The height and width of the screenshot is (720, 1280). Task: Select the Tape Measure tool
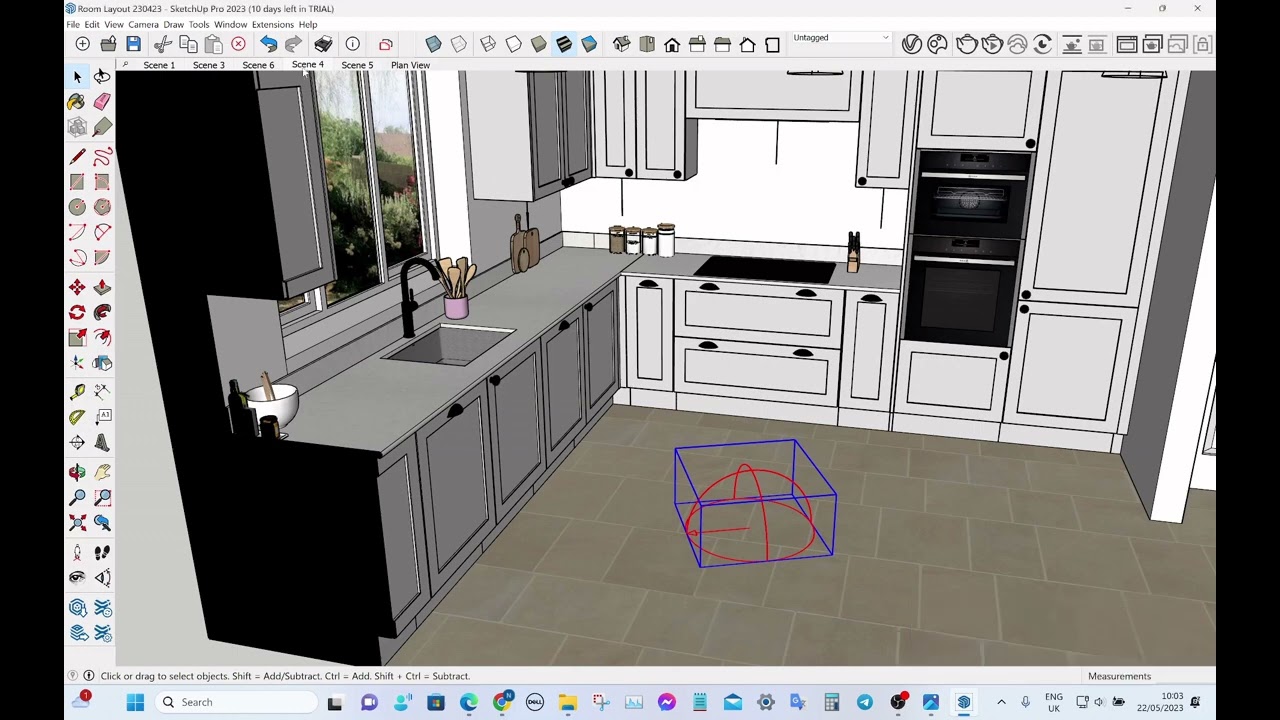pyautogui.click(x=77, y=392)
